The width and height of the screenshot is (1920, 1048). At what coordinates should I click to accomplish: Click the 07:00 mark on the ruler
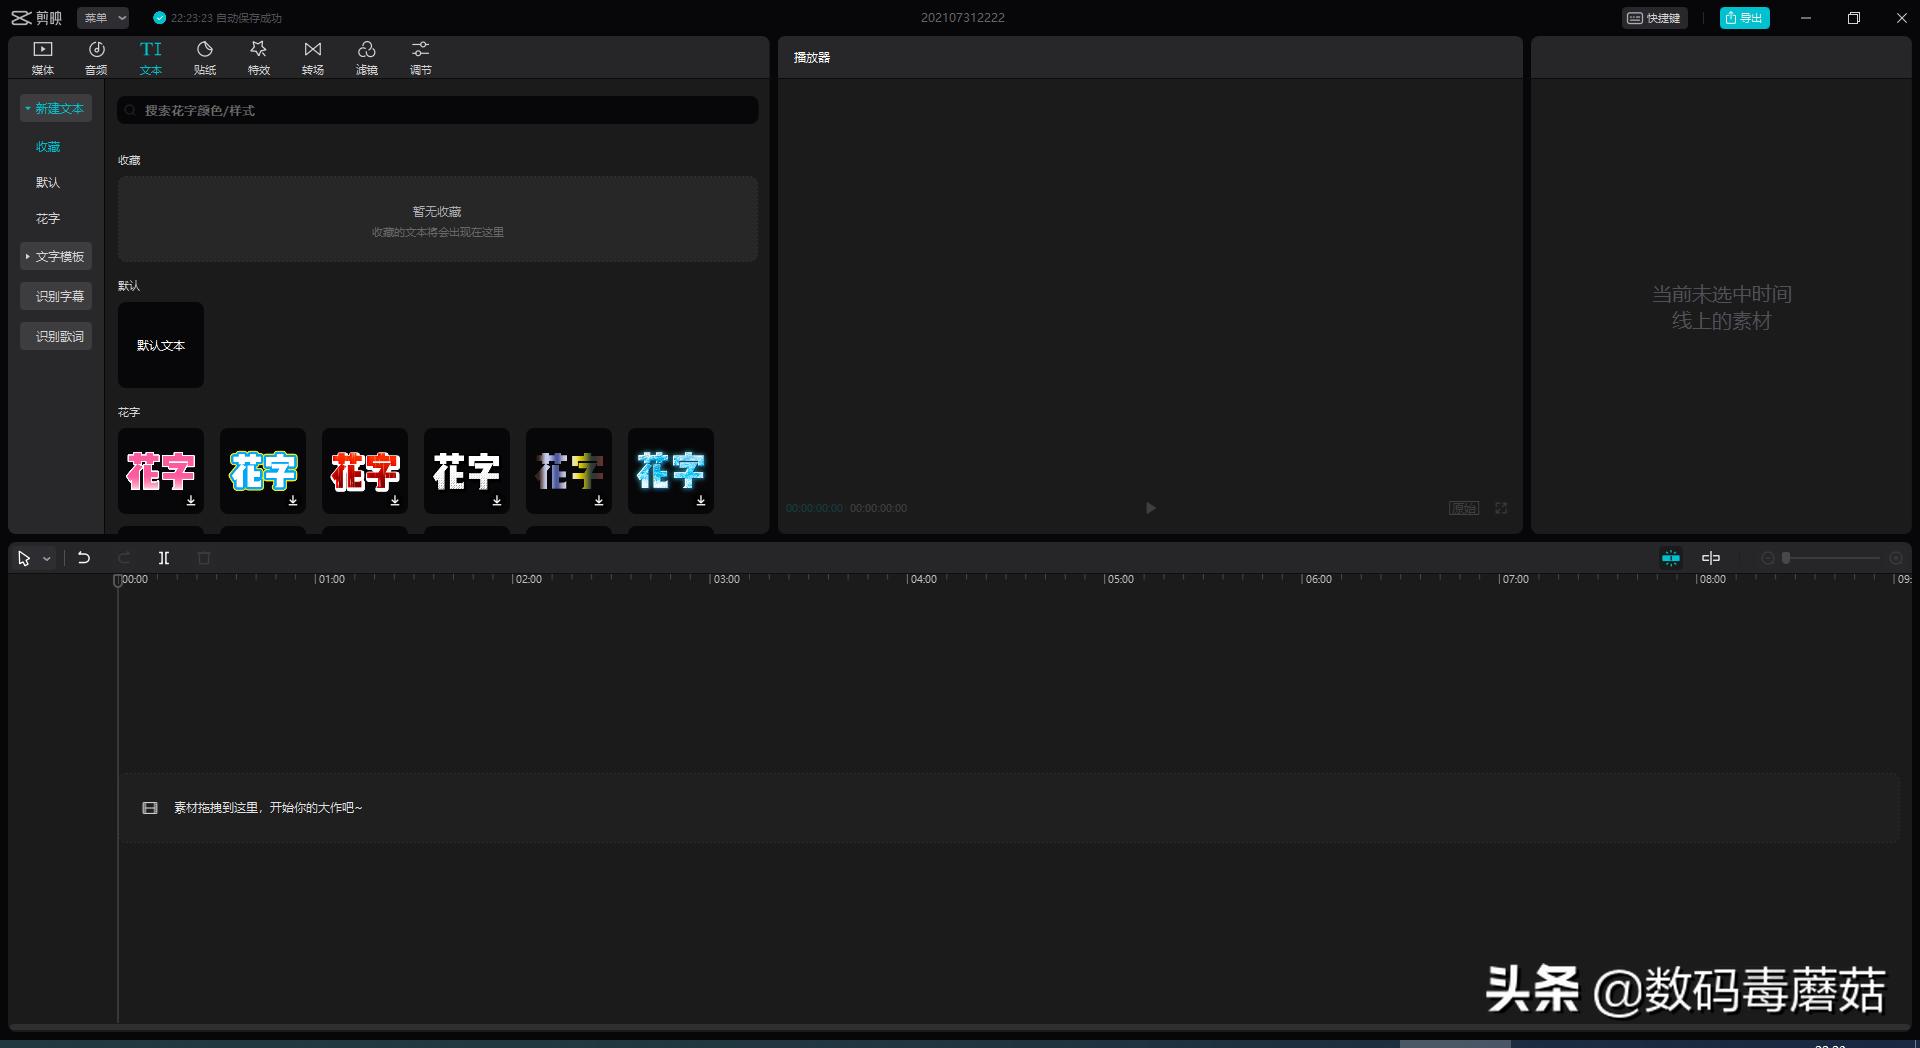[x=1515, y=579]
